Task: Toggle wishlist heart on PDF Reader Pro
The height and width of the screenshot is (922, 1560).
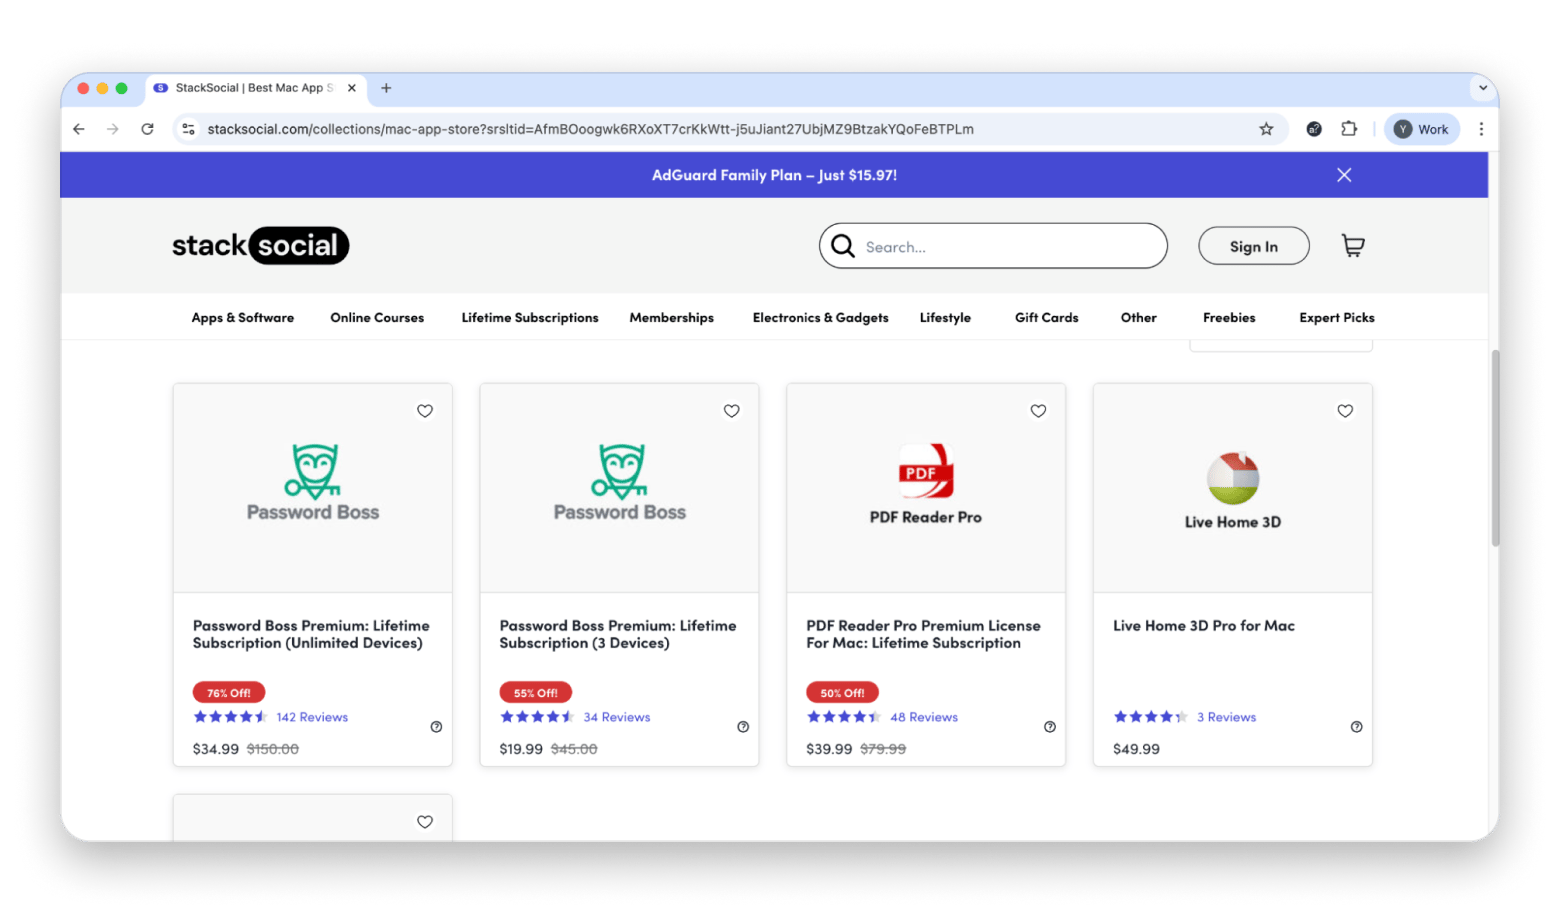Action: (x=1038, y=411)
